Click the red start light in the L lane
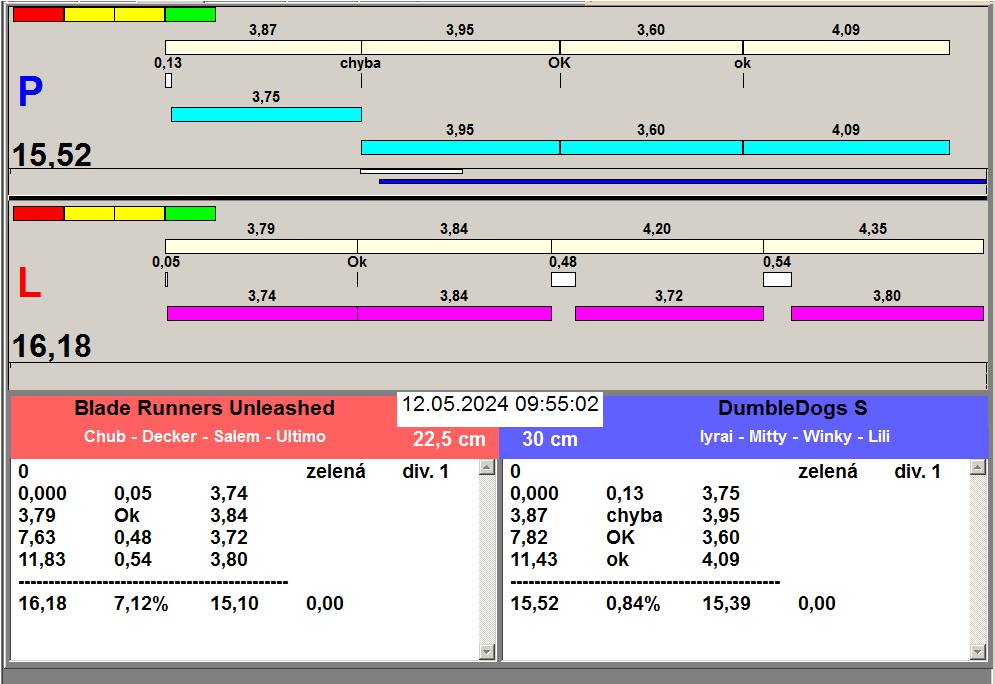995x684 pixels. click(39, 213)
